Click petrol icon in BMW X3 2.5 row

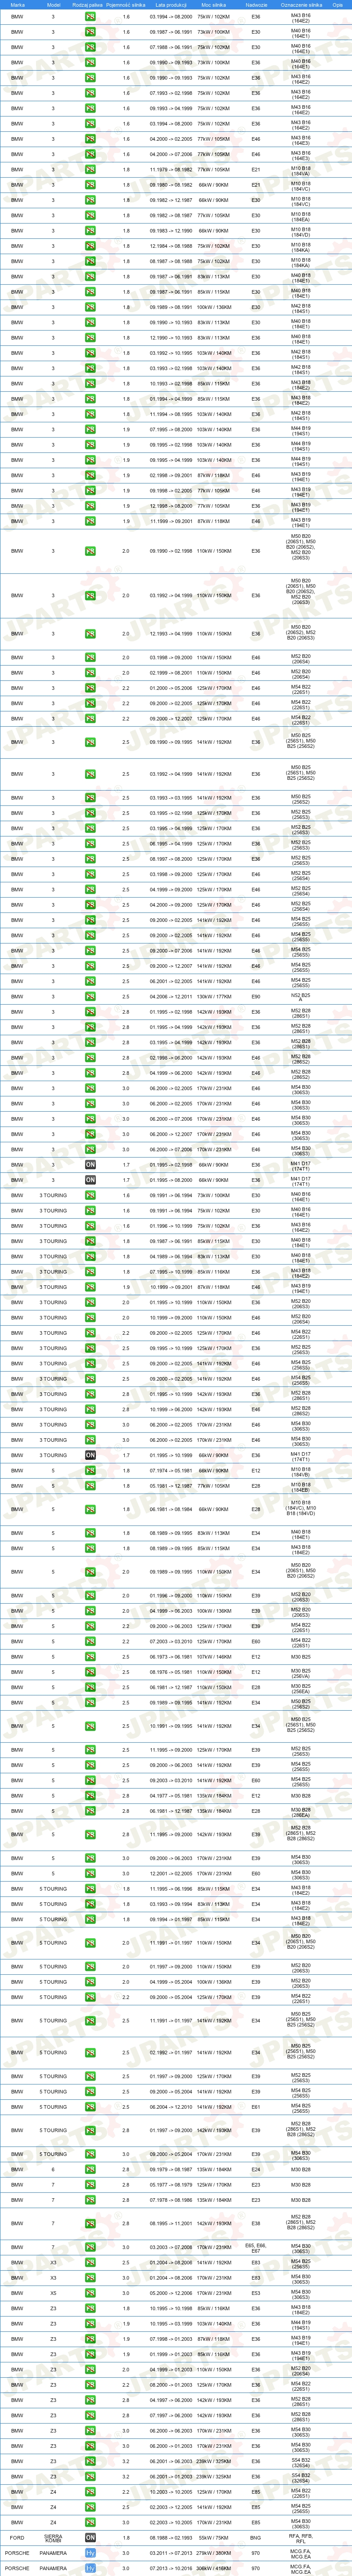pos(90,2262)
